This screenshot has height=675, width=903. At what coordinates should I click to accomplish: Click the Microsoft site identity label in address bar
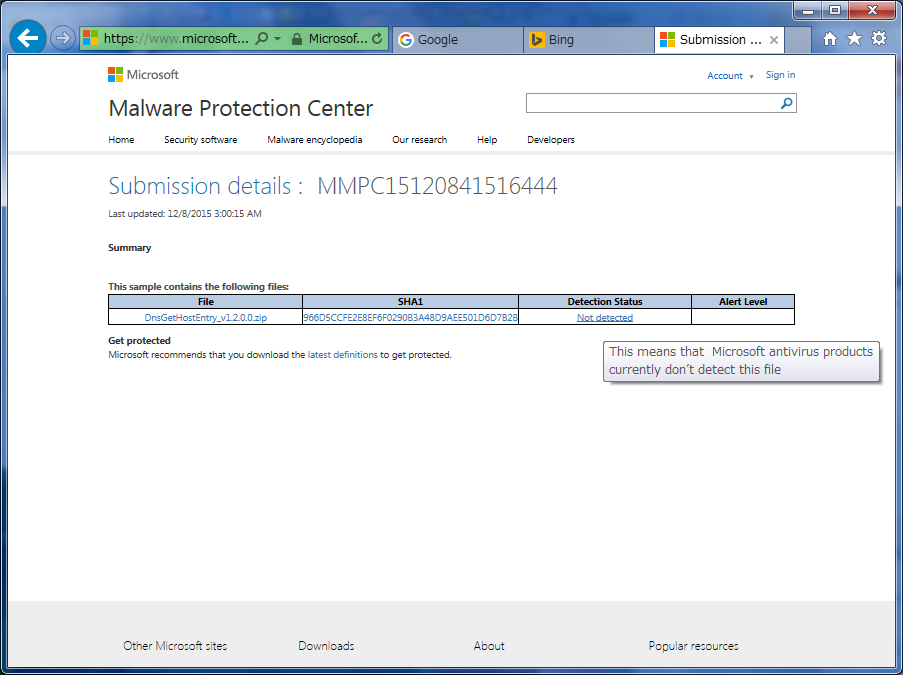pyautogui.click(x=337, y=39)
